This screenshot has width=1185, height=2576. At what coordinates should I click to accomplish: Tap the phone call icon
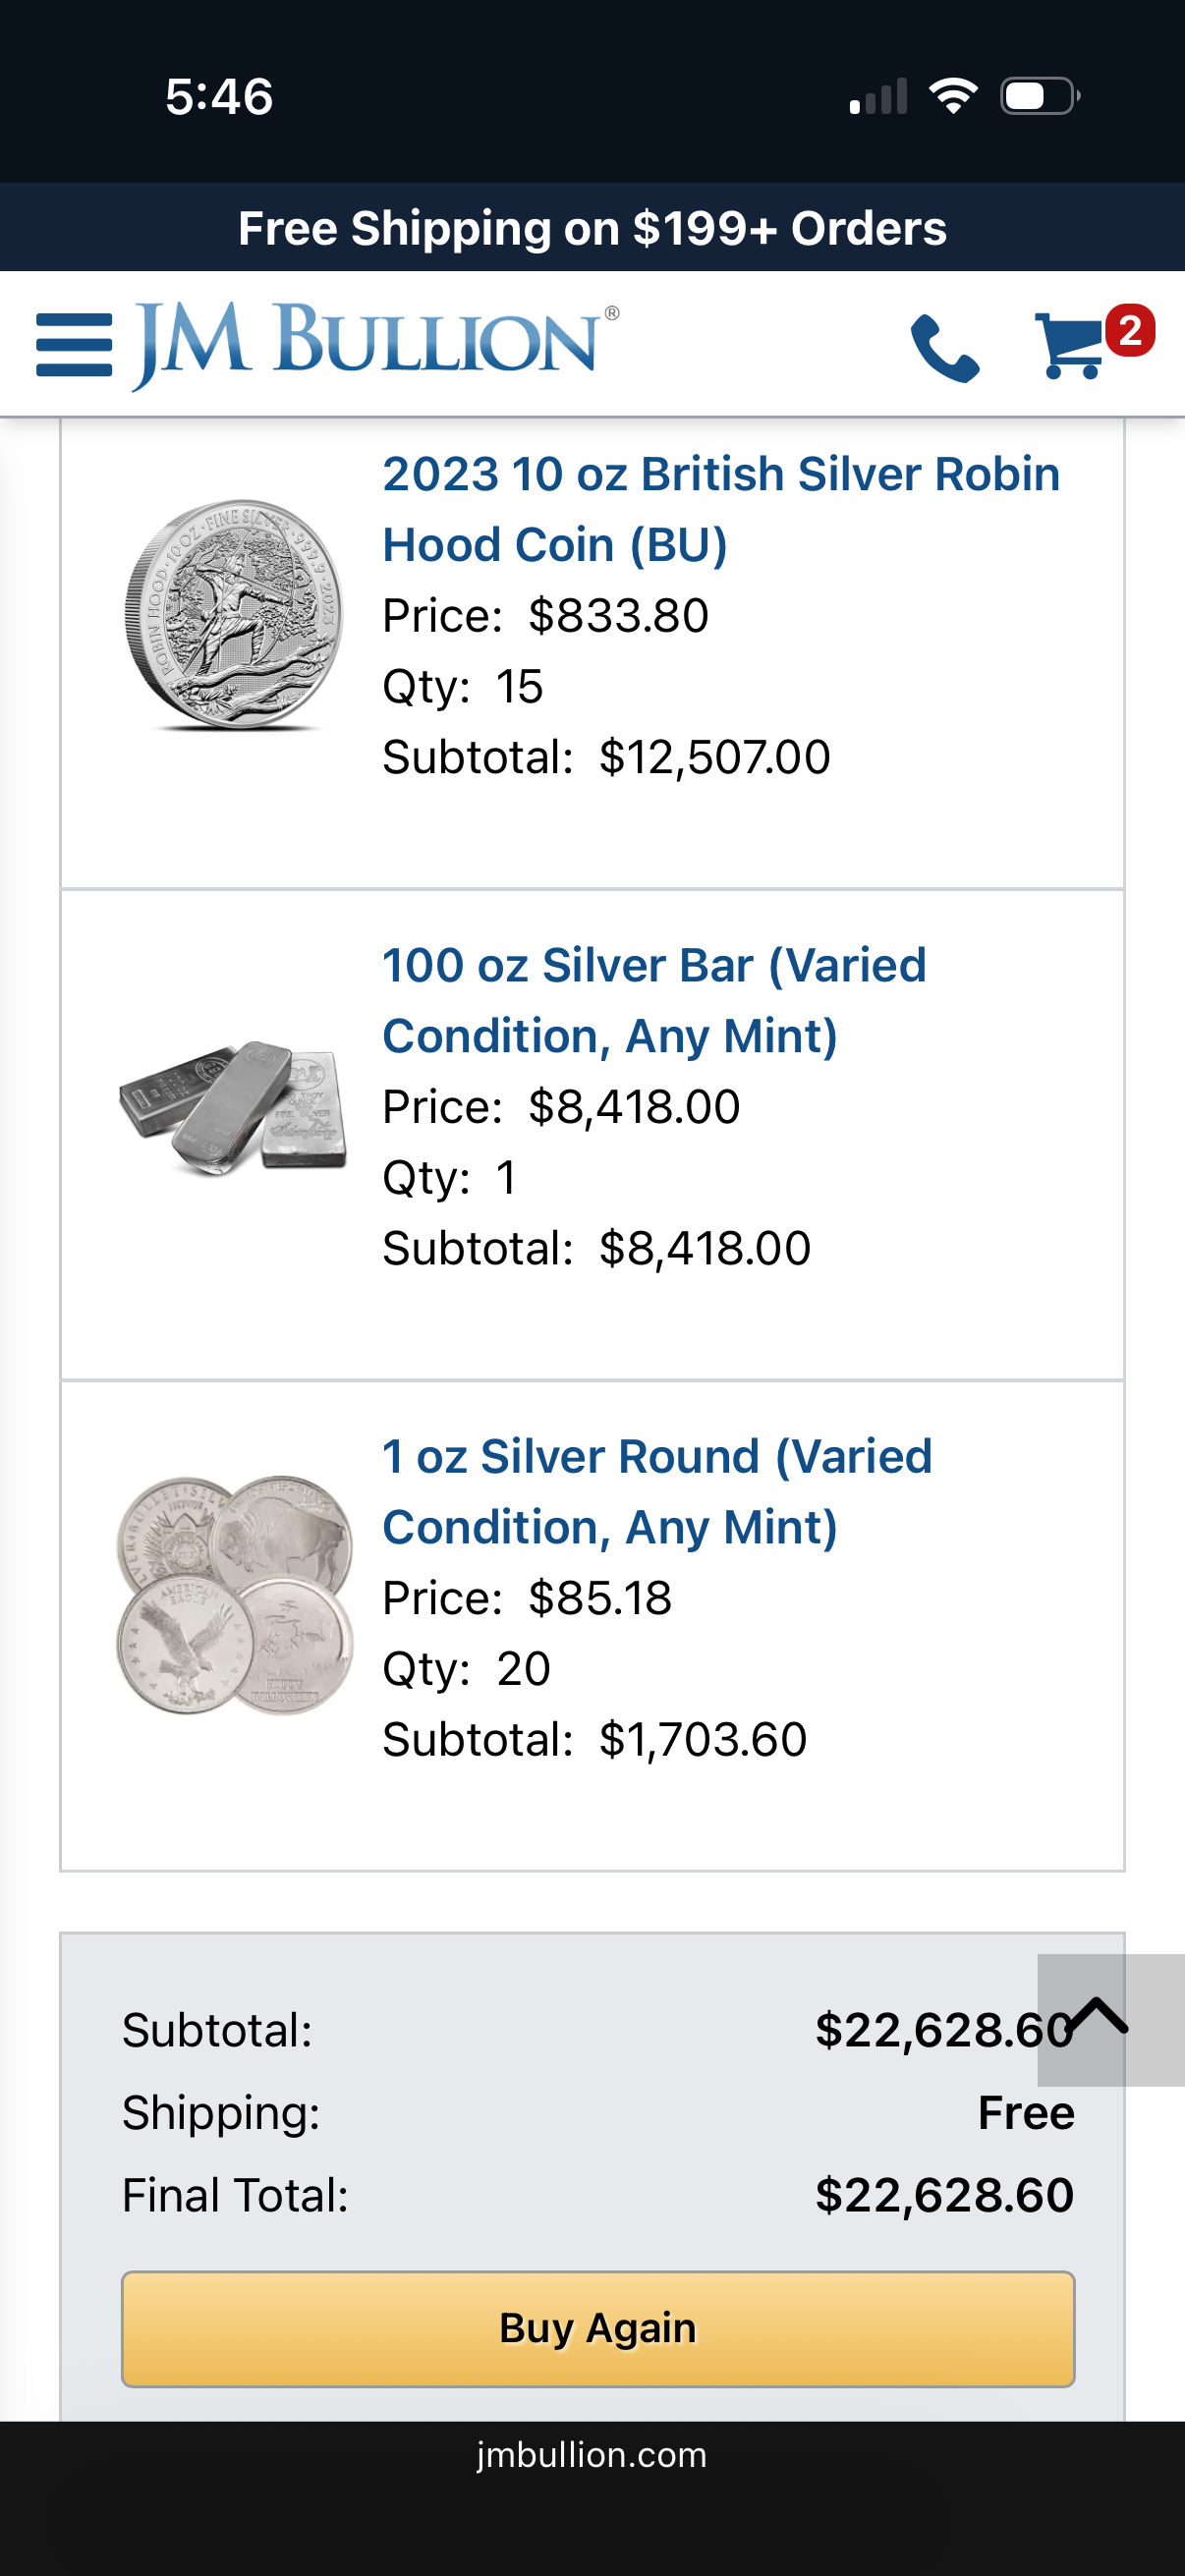click(944, 347)
